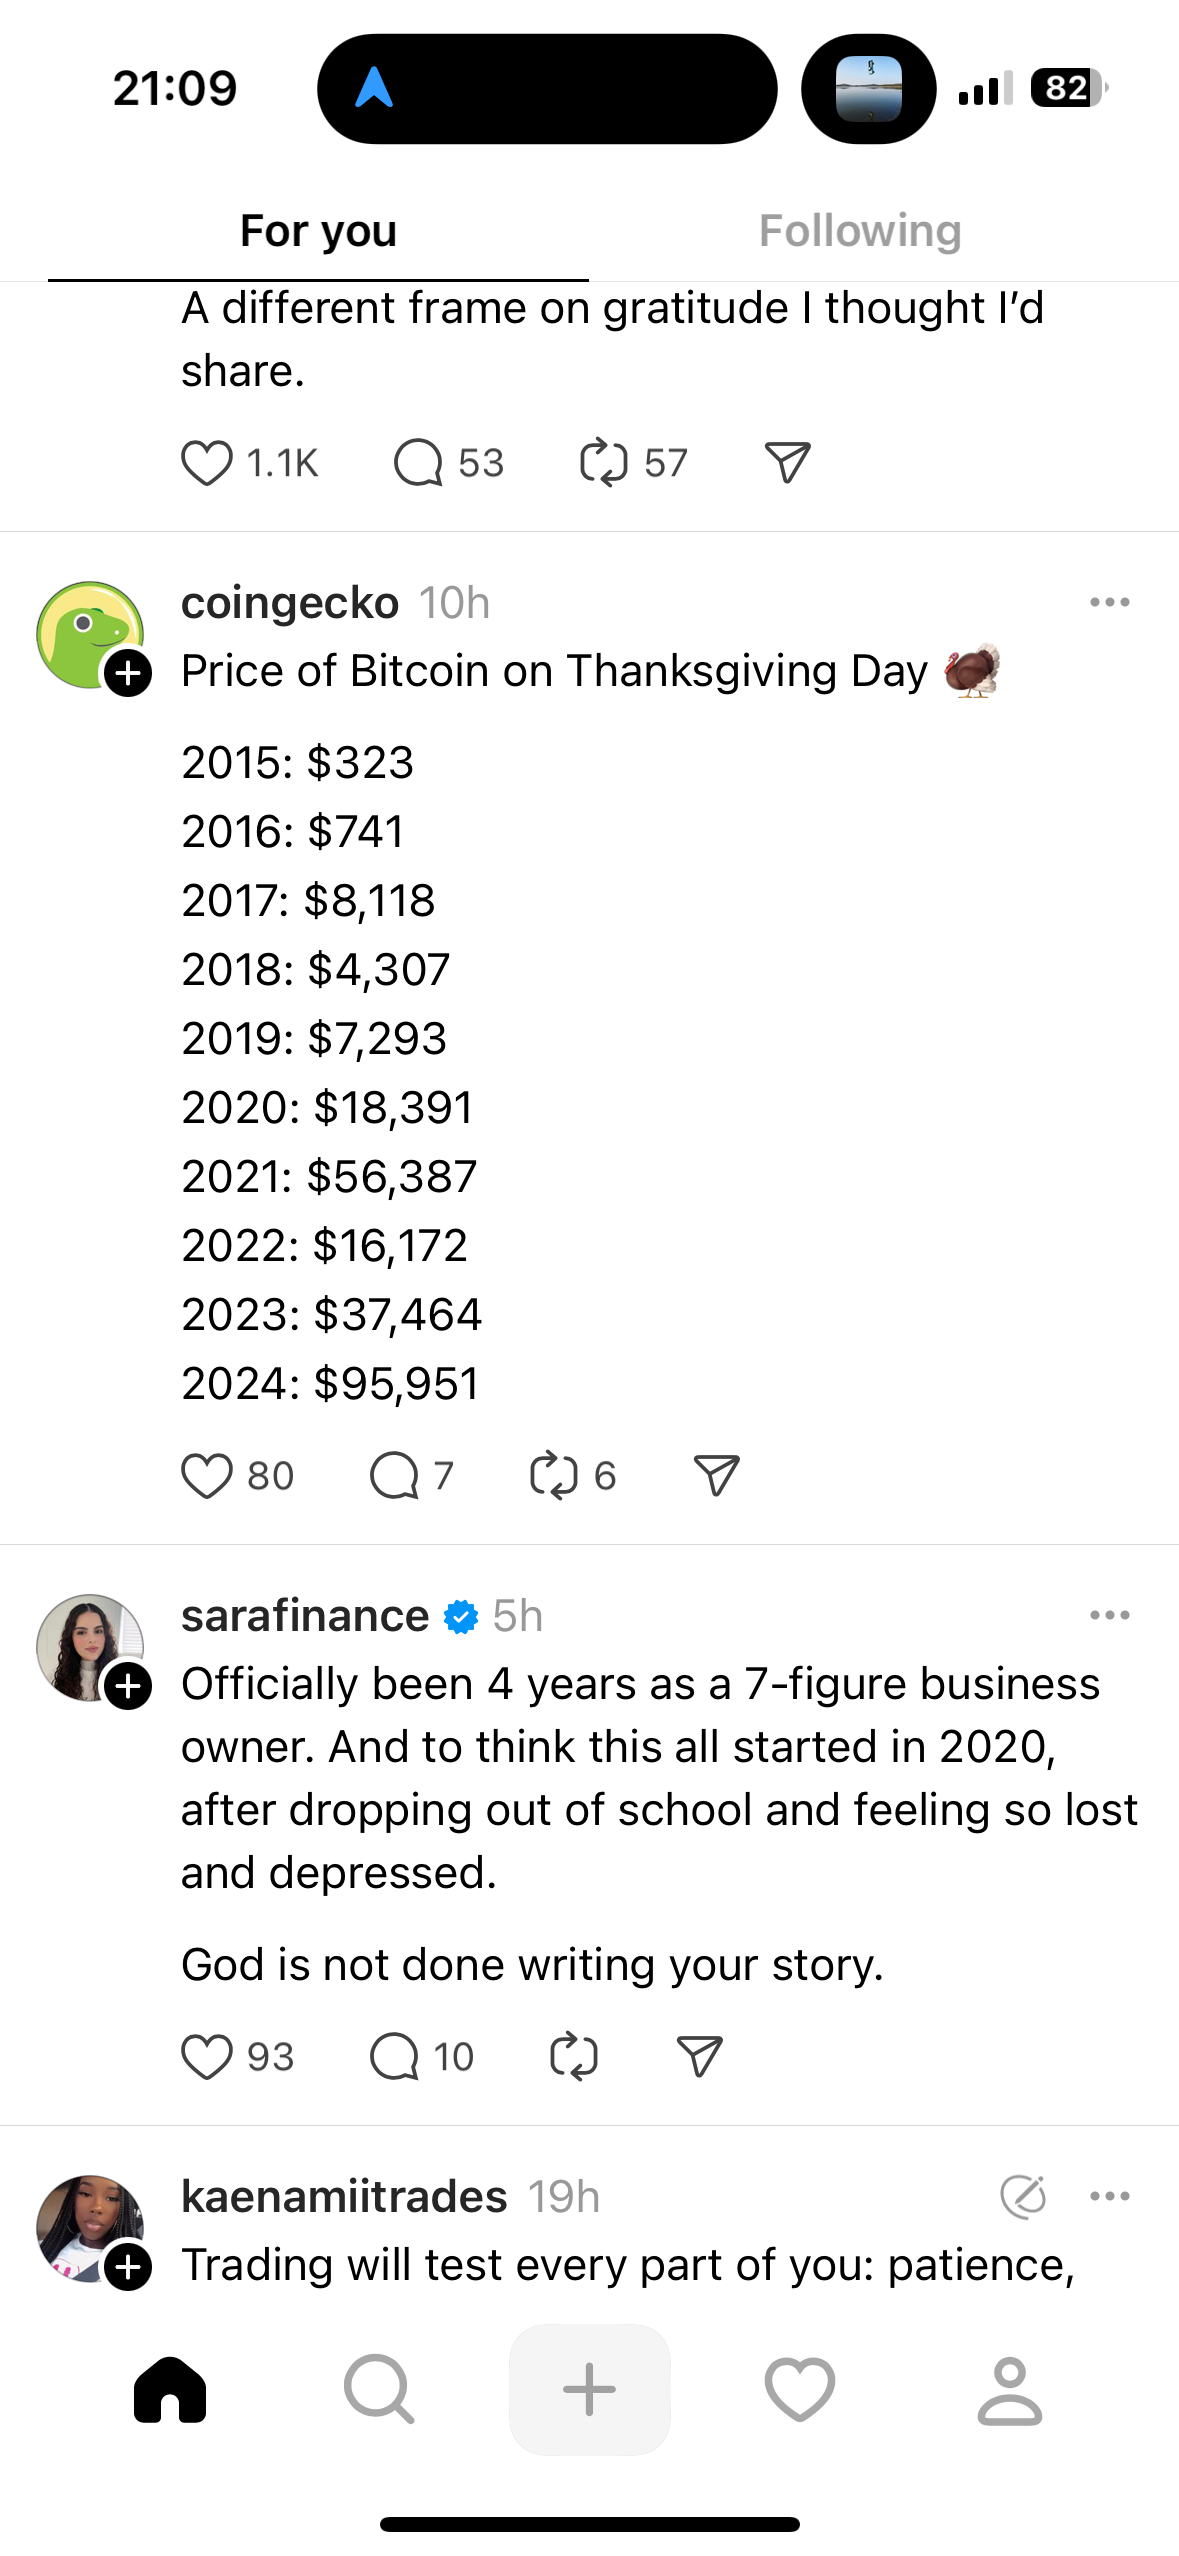Image resolution: width=1179 pixels, height=2556 pixels.
Task: Open profile tab in bottom navigation
Action: click(1010, 2389)
